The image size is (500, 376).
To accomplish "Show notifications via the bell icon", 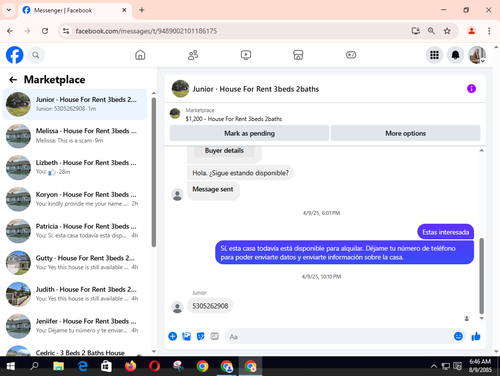I will click(455, 55).
